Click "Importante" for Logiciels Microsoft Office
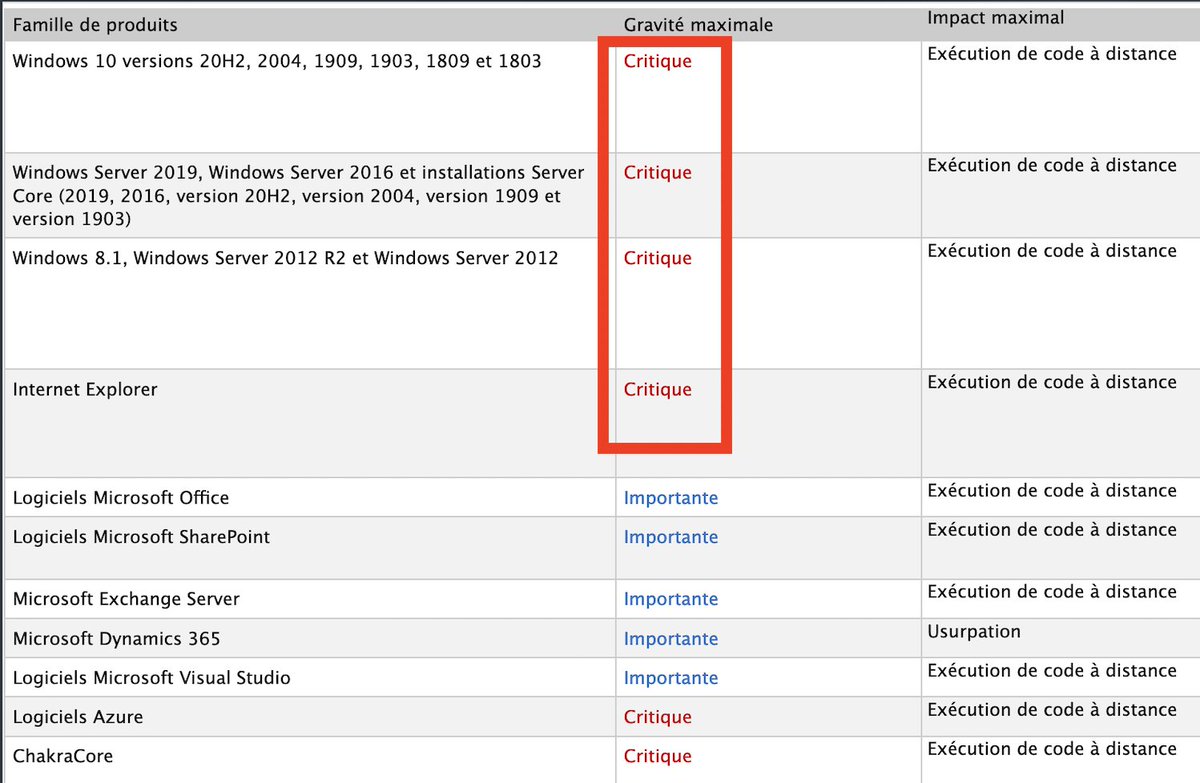This screenshot has width=1200, height=783. point(671,498)
